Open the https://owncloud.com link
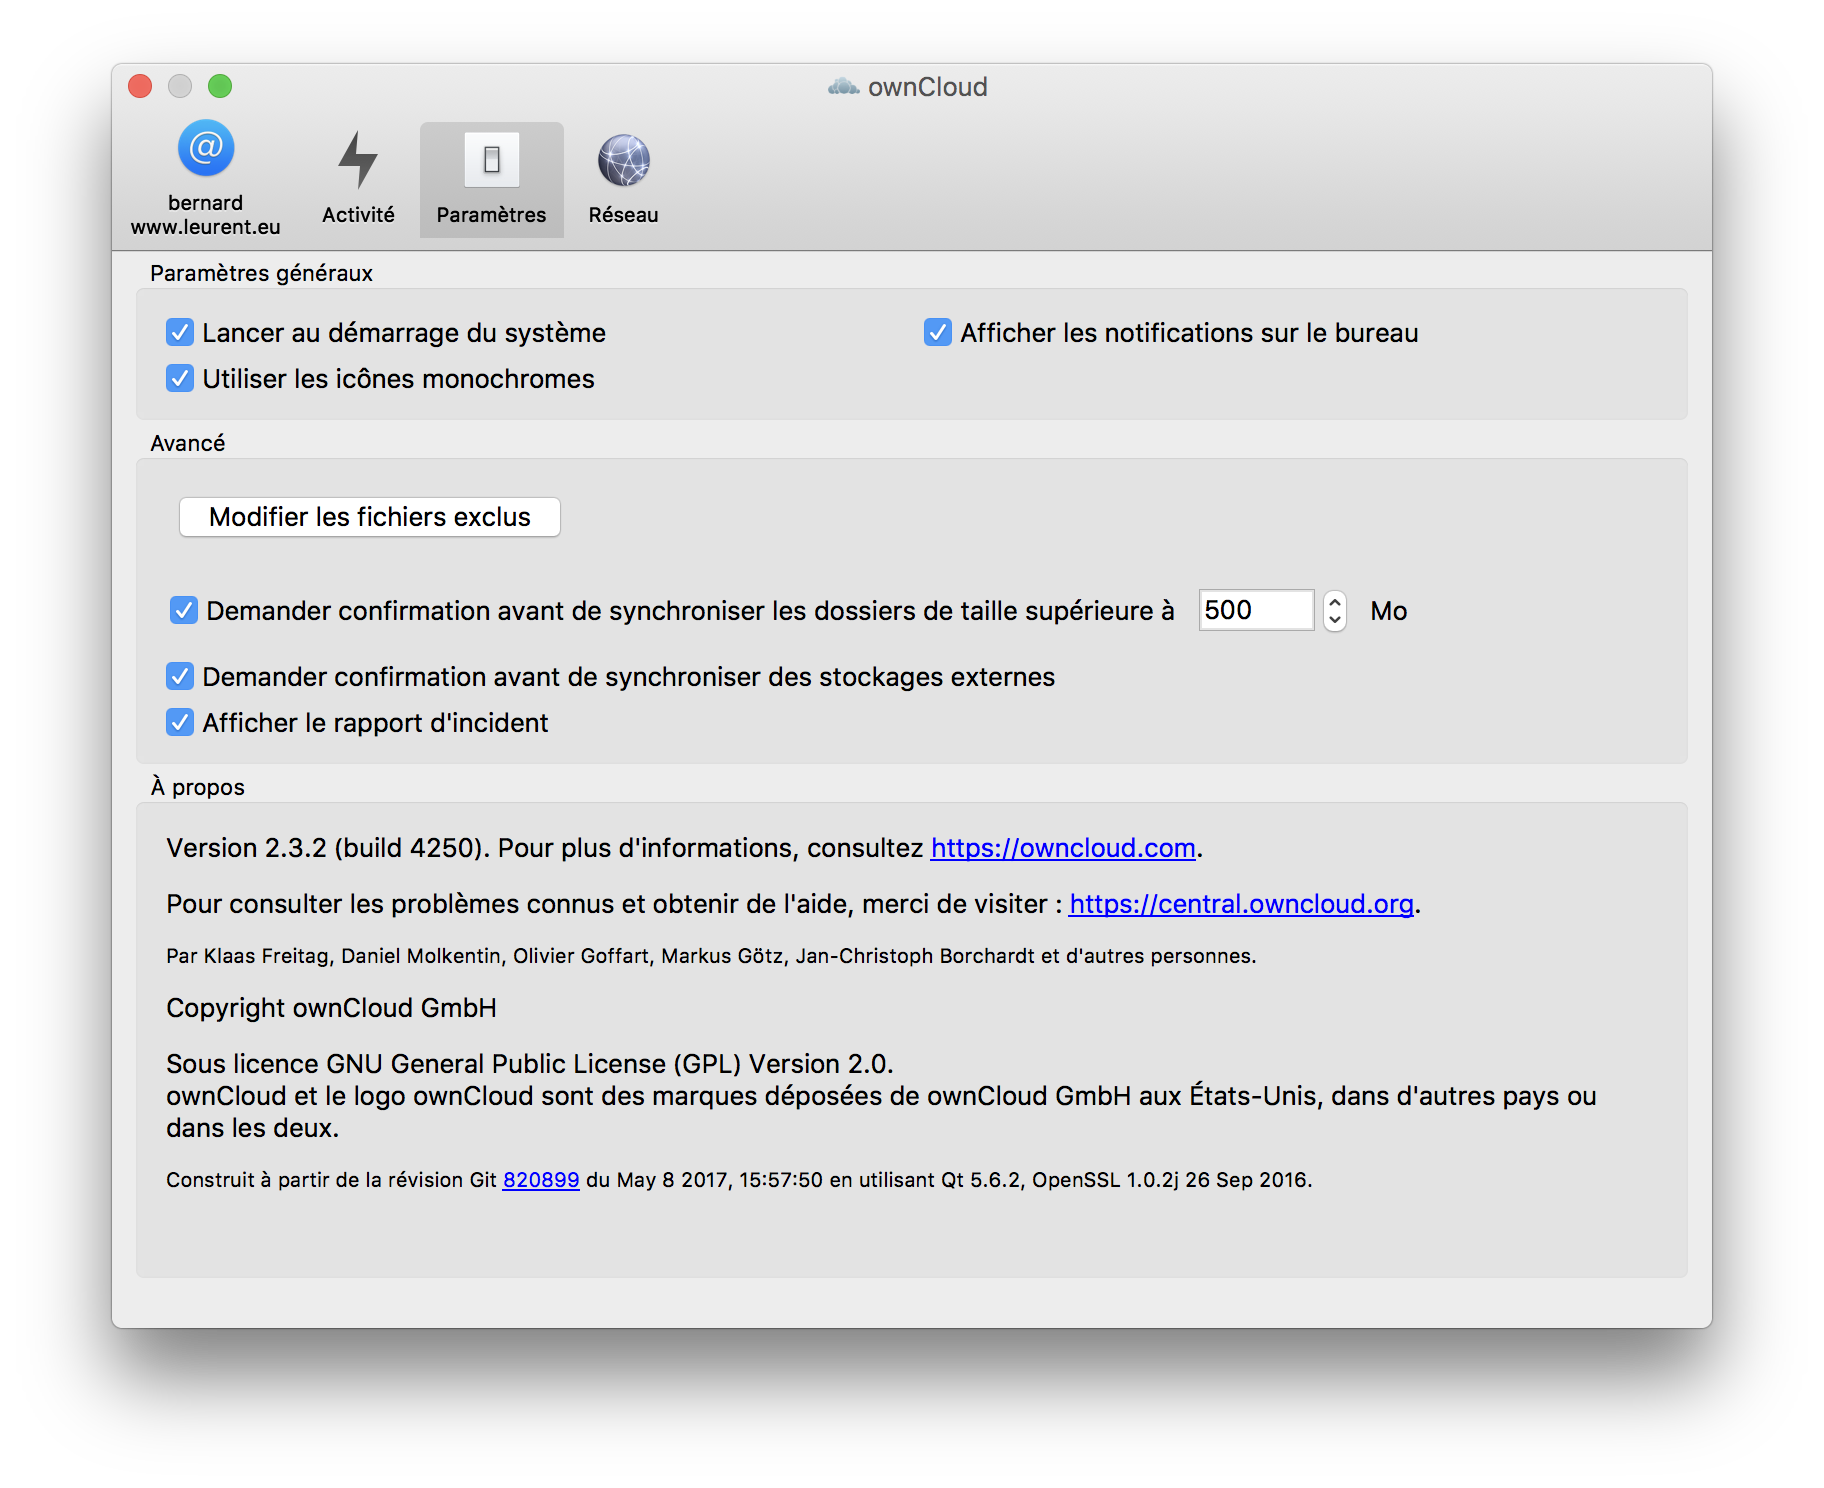The height and width of the screenshot is (1488, 1824). coord(1062,848)
